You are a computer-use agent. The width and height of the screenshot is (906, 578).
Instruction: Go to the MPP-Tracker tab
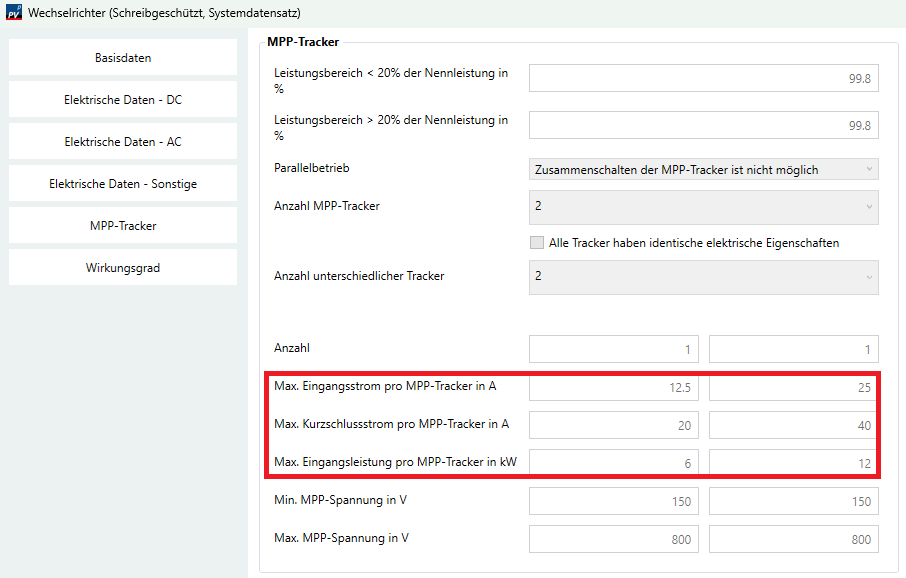123,226
